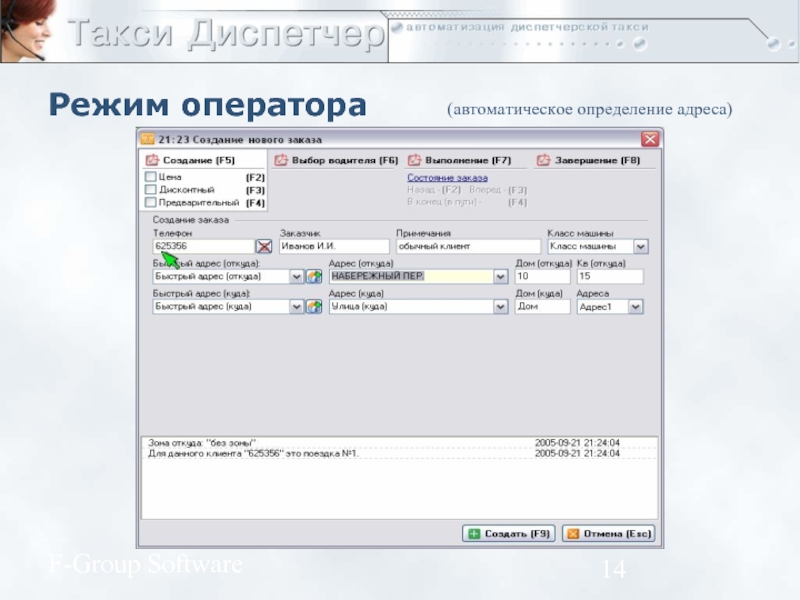Click the Отмена (Esc) button

[x=609, y=534]
